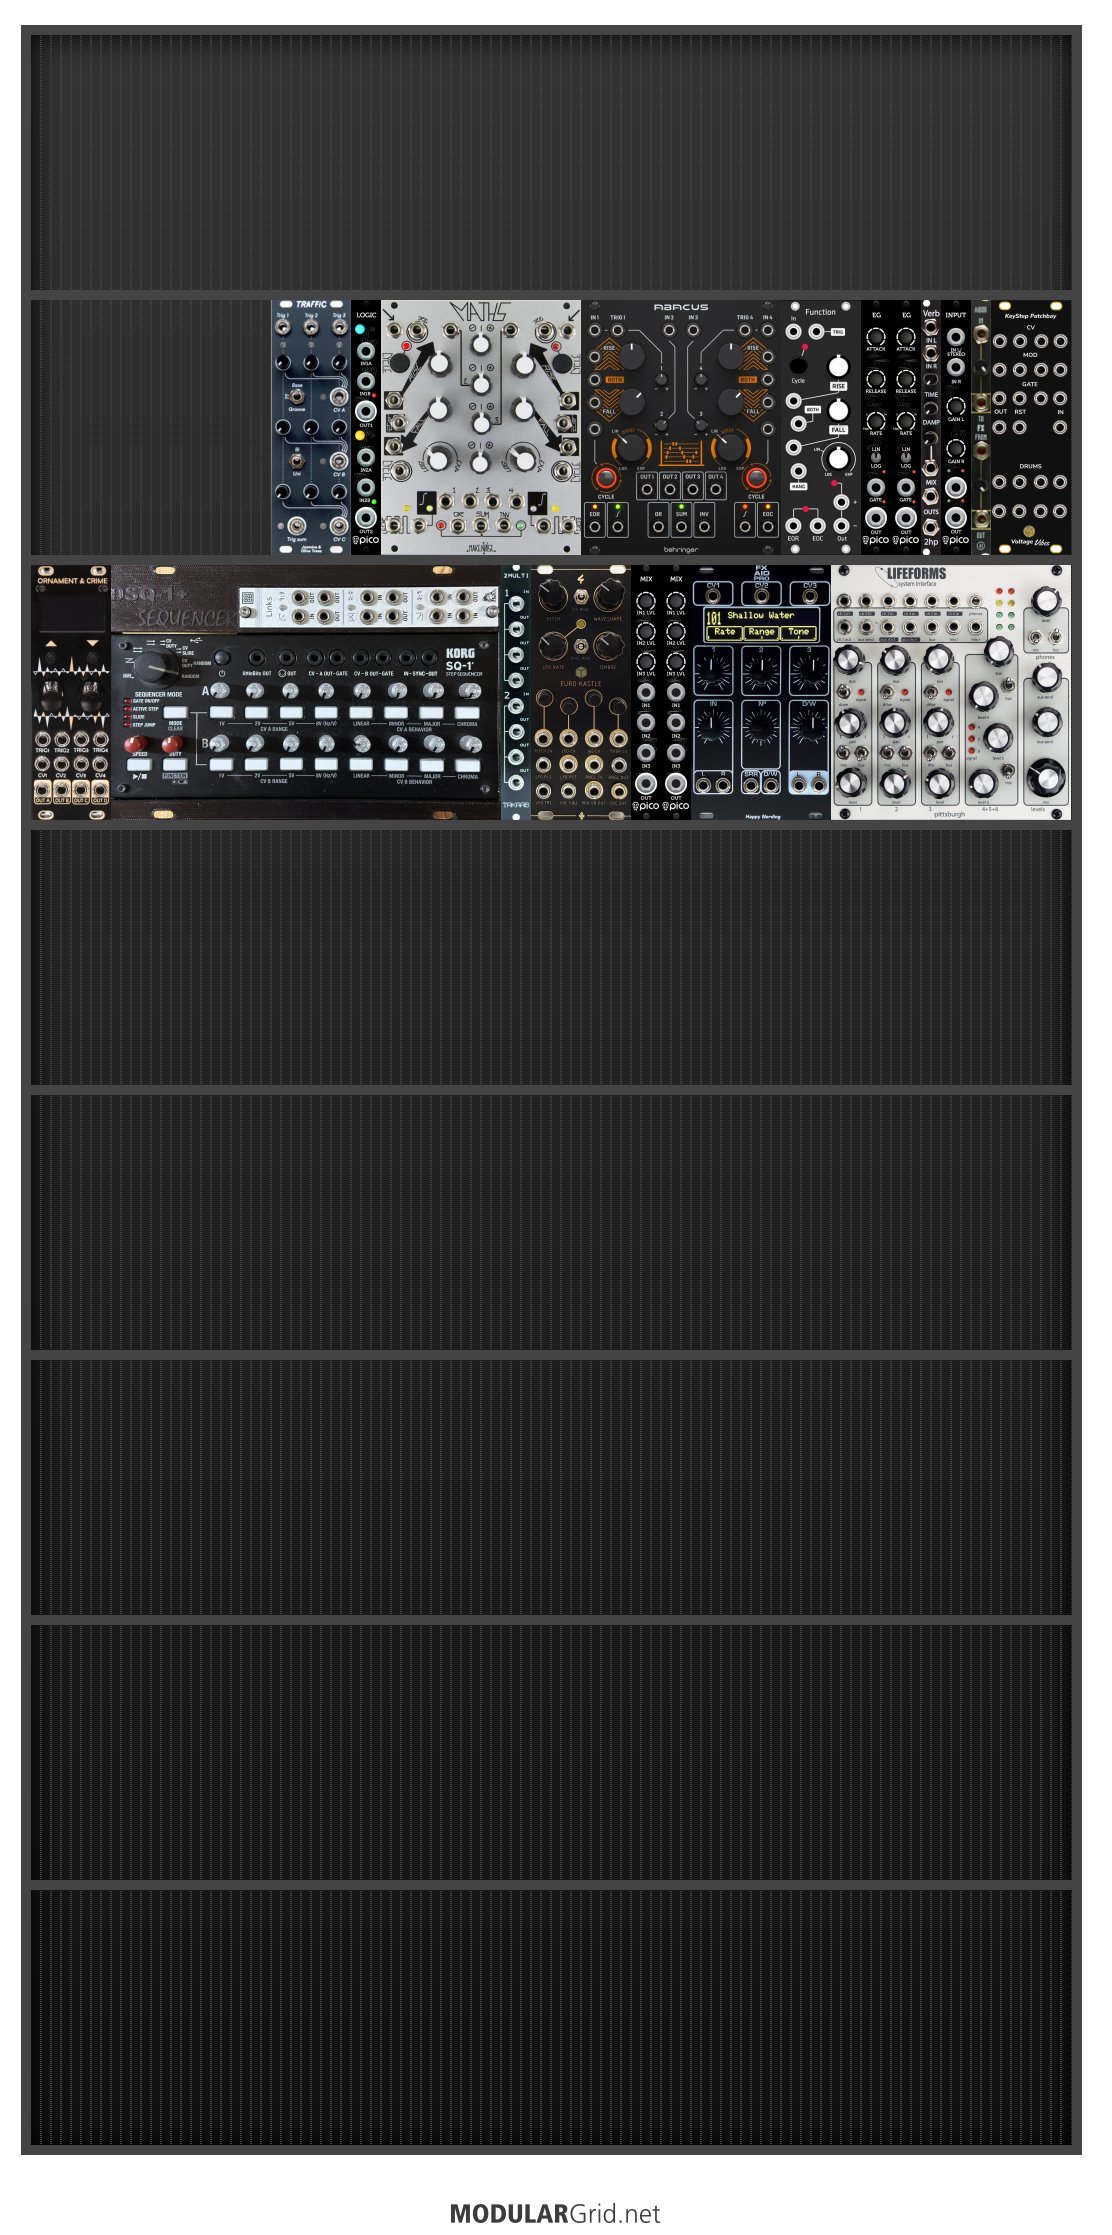
Task: Click TRIG1 jack on Ornament & Crime
Action: pos(42,739)
